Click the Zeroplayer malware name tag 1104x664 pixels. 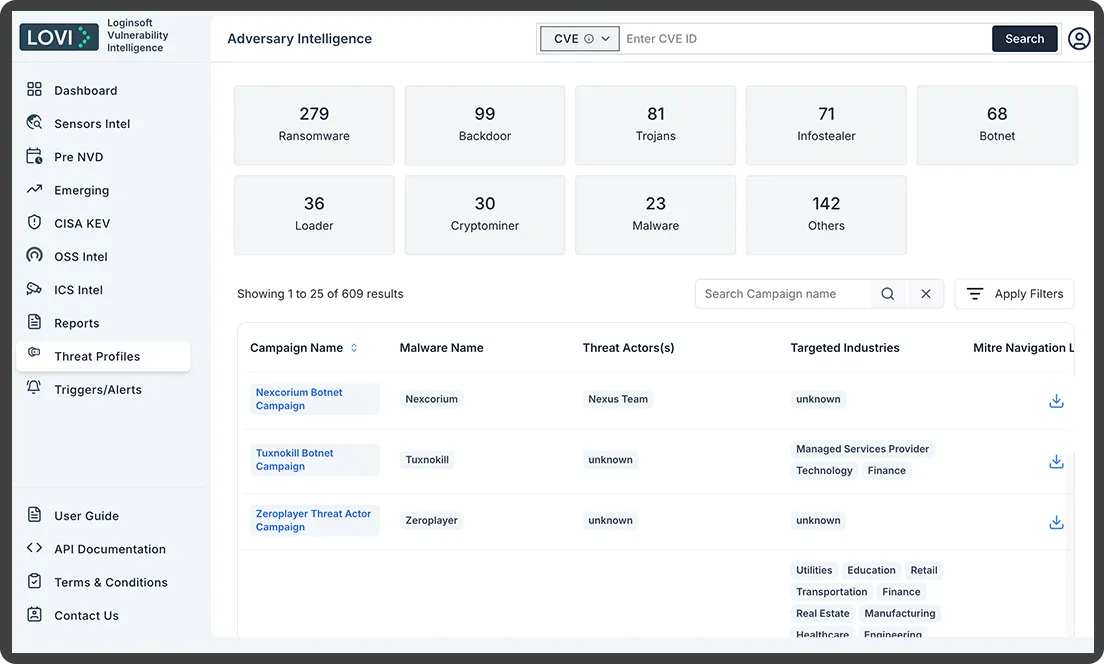point(431,520)
